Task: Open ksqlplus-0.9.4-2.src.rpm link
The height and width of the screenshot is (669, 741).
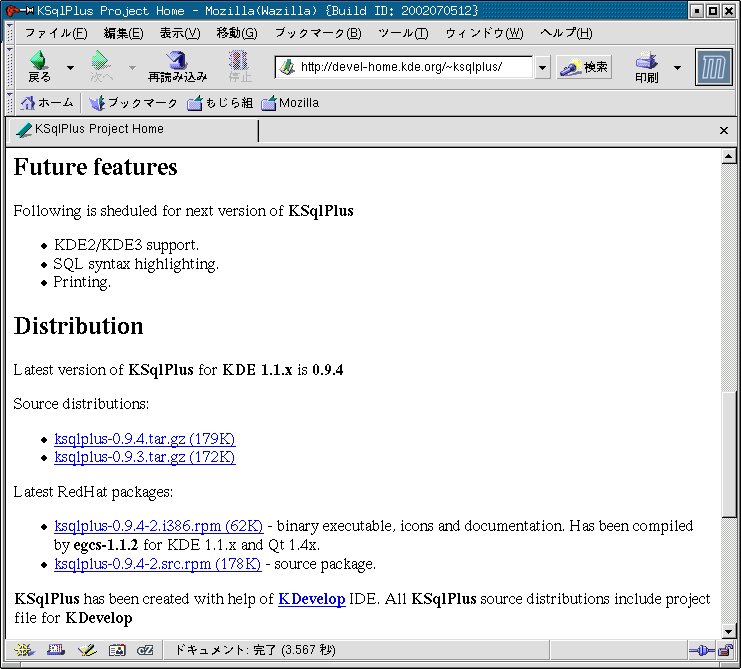Action: pyautogui.click(x=157, y=564)
